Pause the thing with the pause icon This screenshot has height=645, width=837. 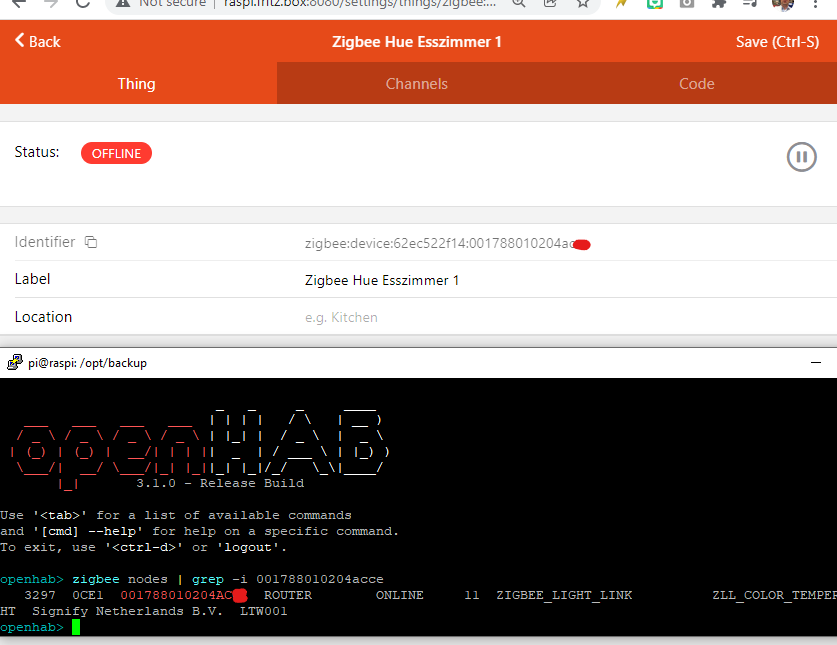click(801, 157)
